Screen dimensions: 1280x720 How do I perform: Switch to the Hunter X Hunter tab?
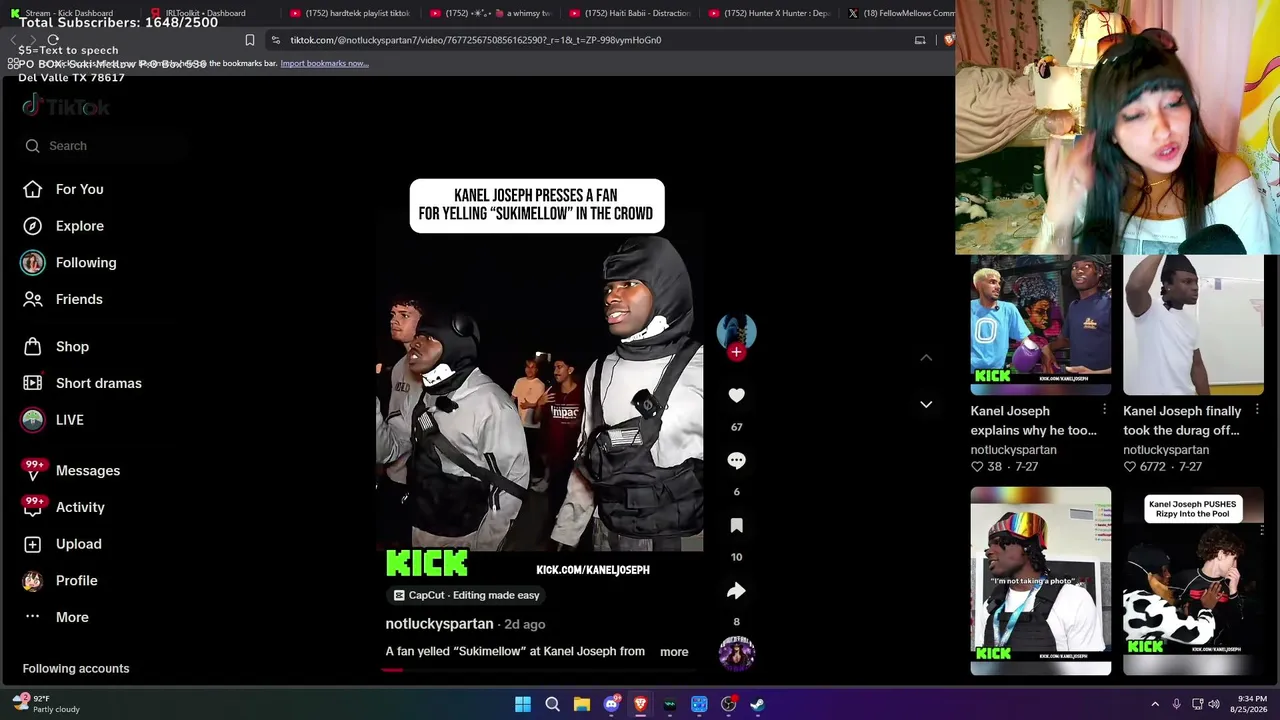pyautogui.click(x=768, y=13)
